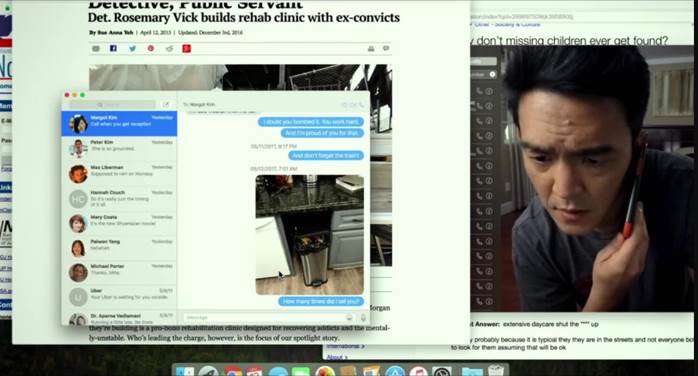
Task: Open emoji picker in message field
Action: tap(349, 317)
